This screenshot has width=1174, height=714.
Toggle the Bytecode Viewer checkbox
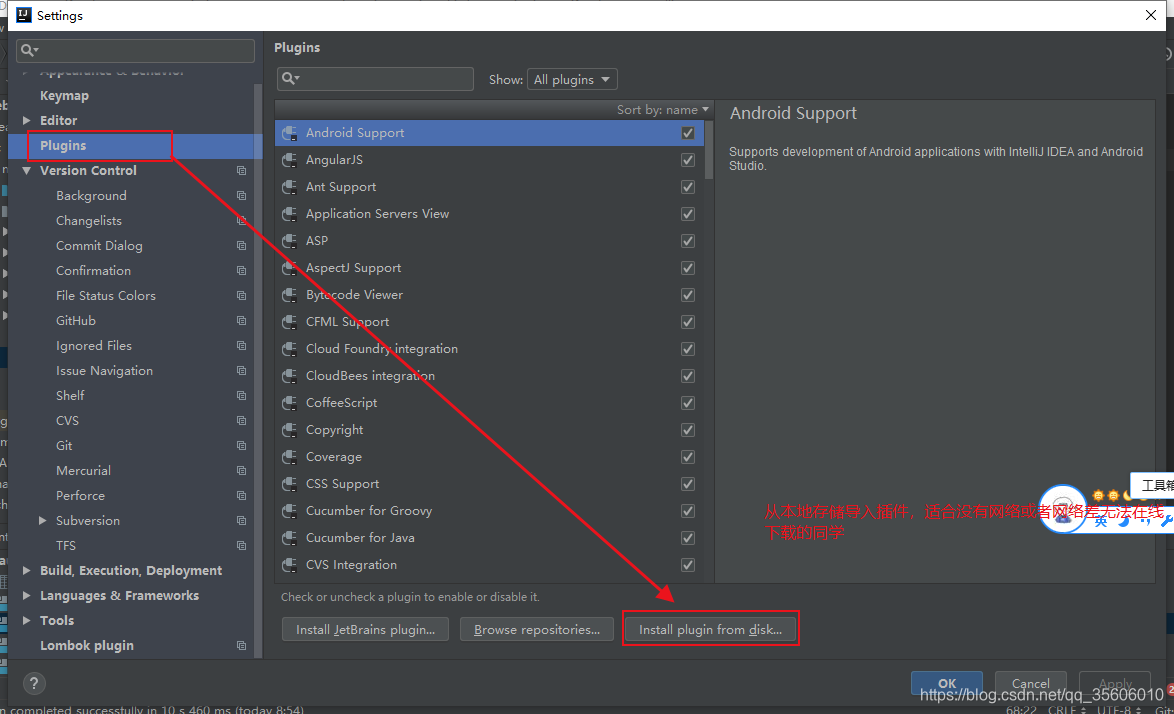pyautogui.click(x=687, y=295)
